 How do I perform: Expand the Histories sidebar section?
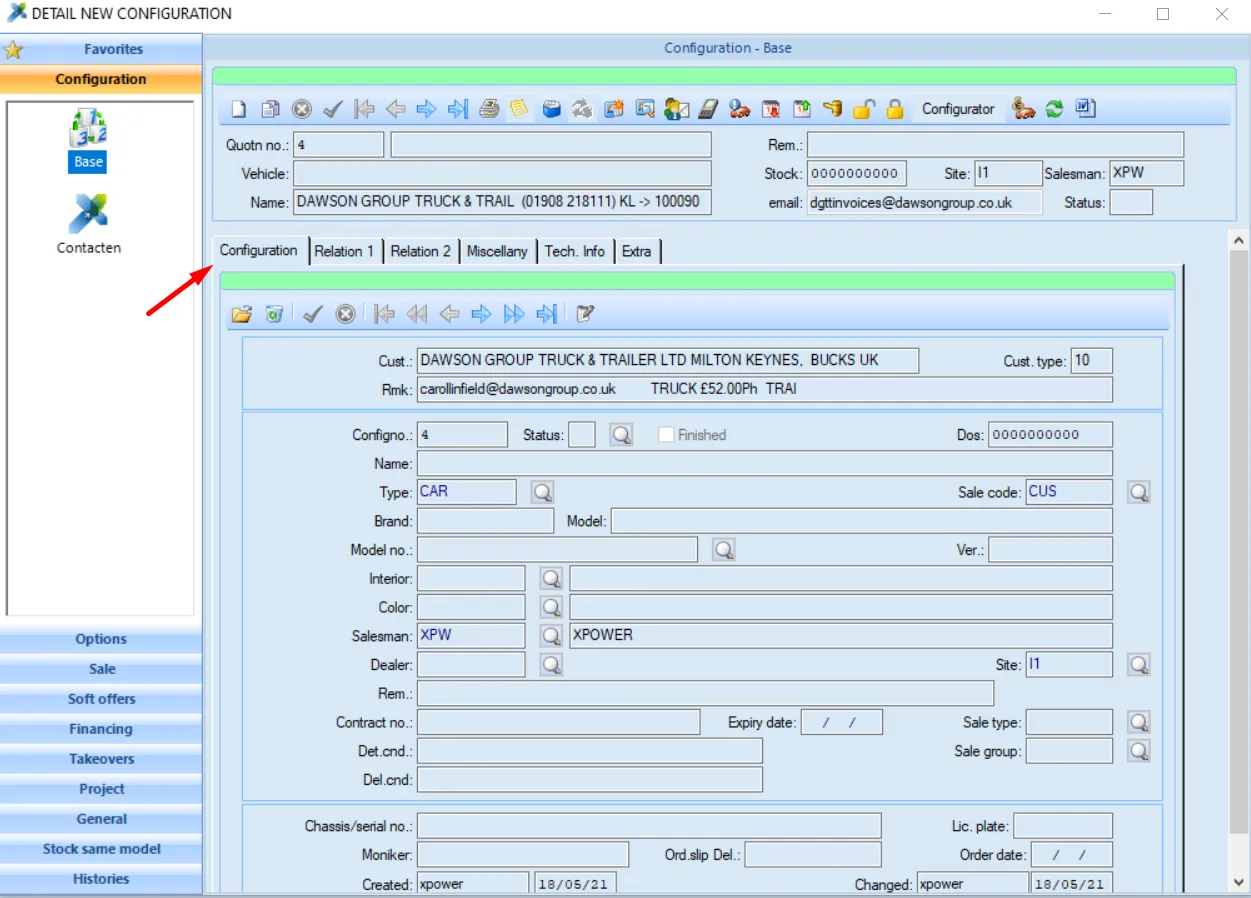(101, 879)
